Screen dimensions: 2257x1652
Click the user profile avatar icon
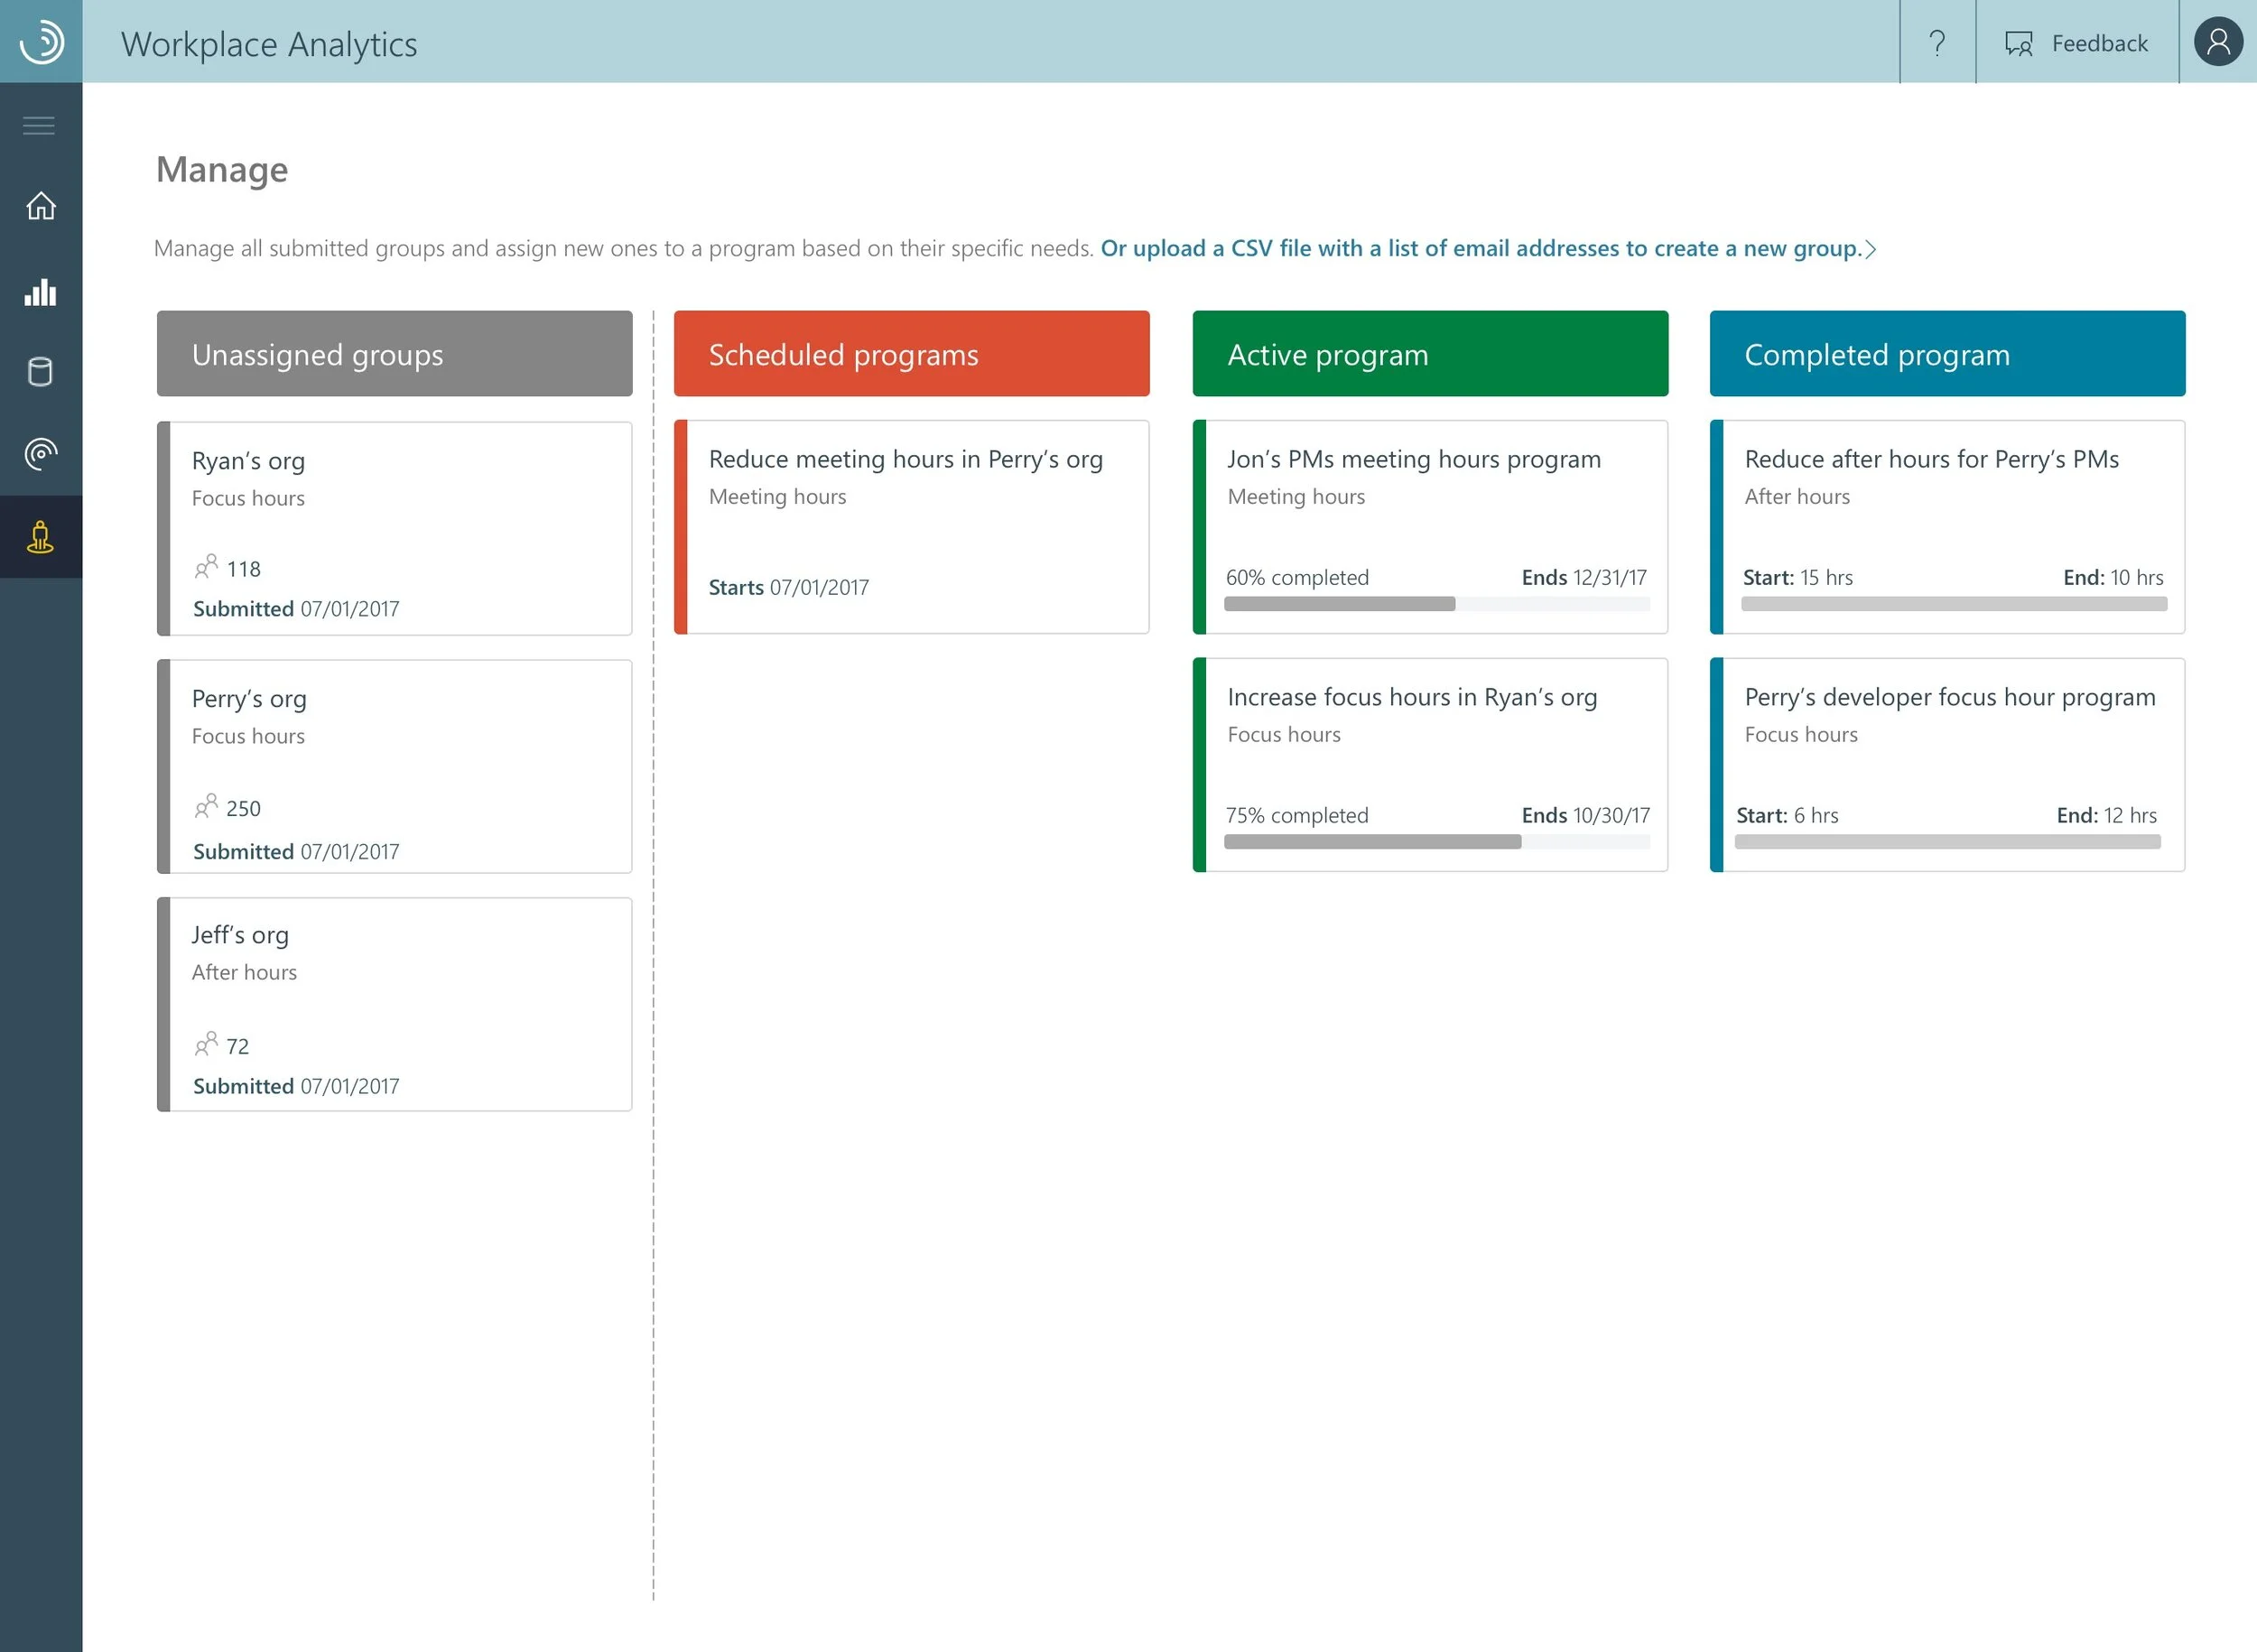click(x=2217, y=42)
